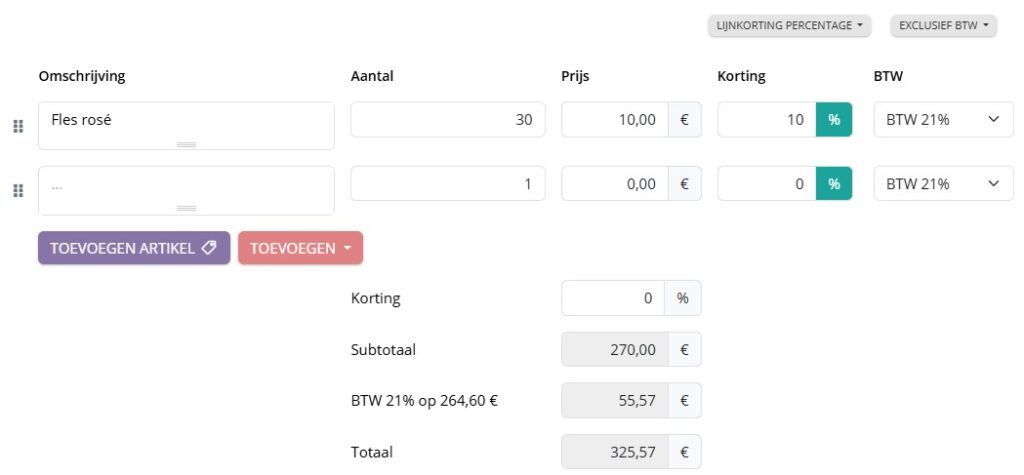
Task: Click the overall Korting input showing 0
Action: [612, 298]
